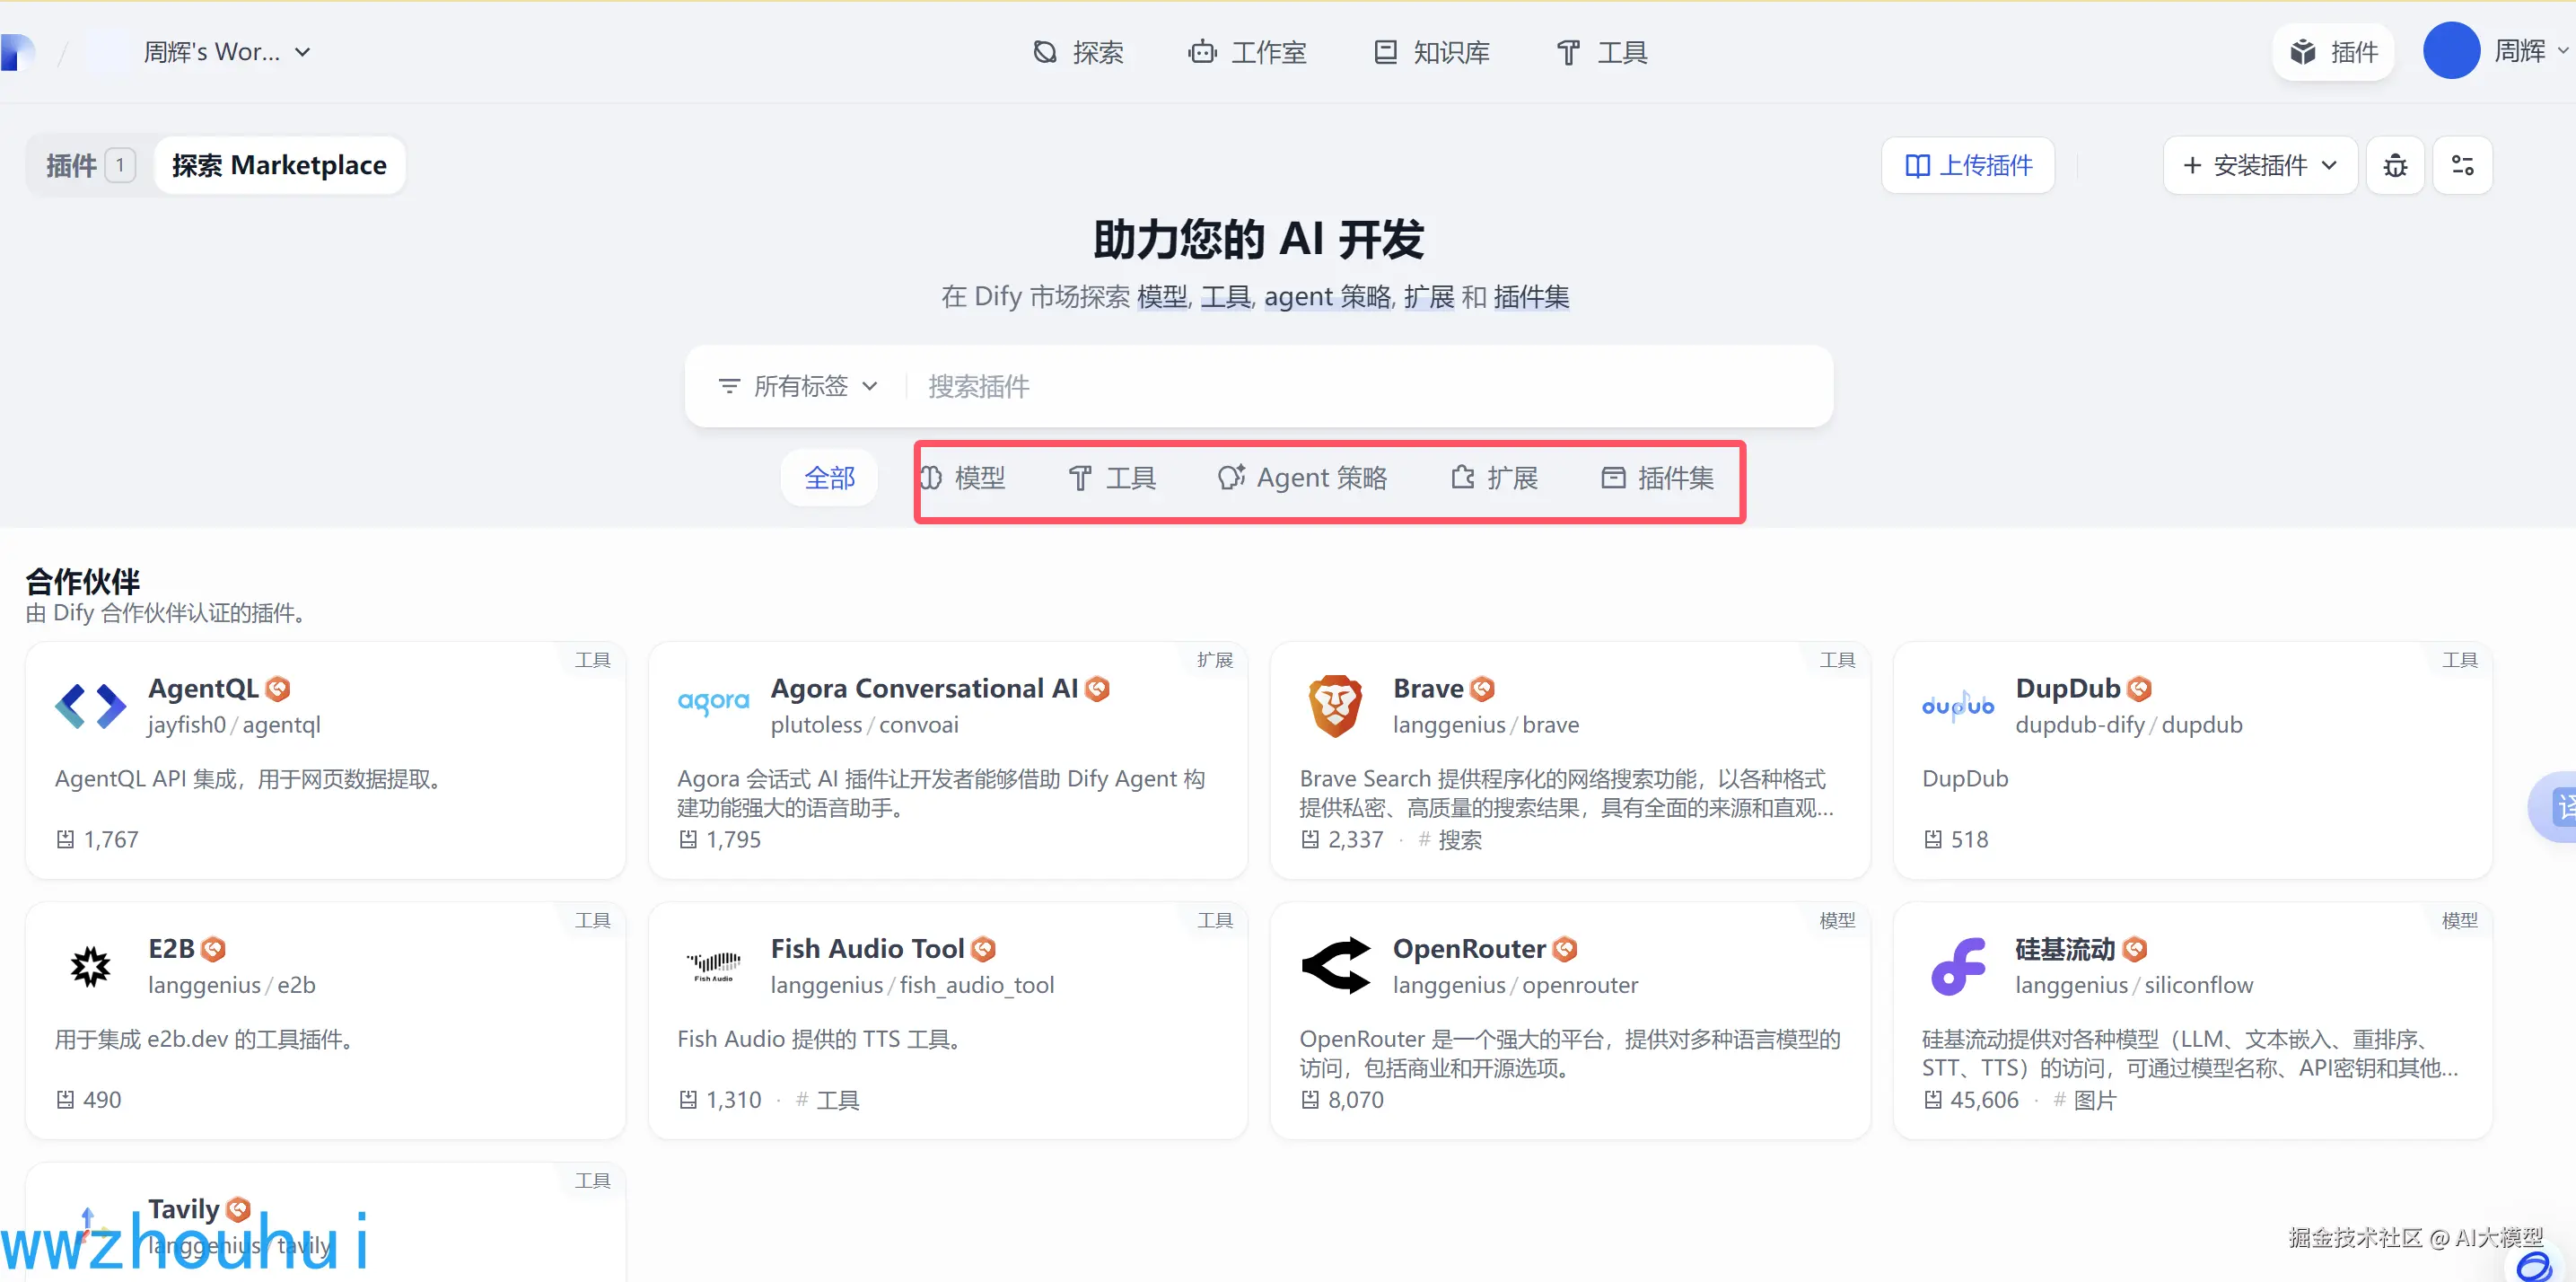Filter by 扩展 category
Screen dimensions: 2576x1282
[x=1494, y=478]
